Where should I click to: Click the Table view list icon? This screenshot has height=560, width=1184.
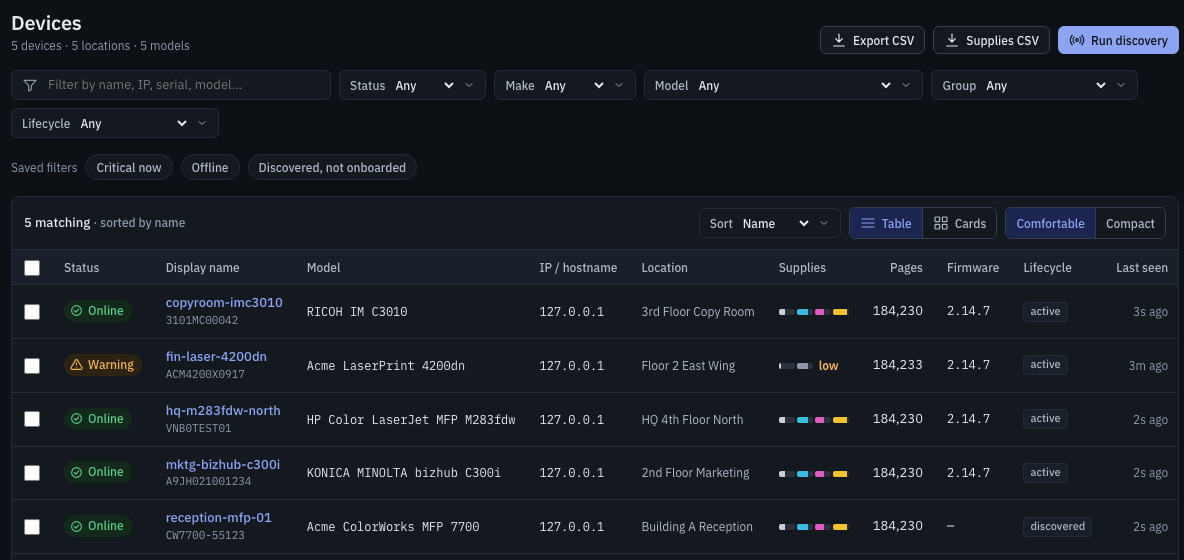tap(868, 223)
